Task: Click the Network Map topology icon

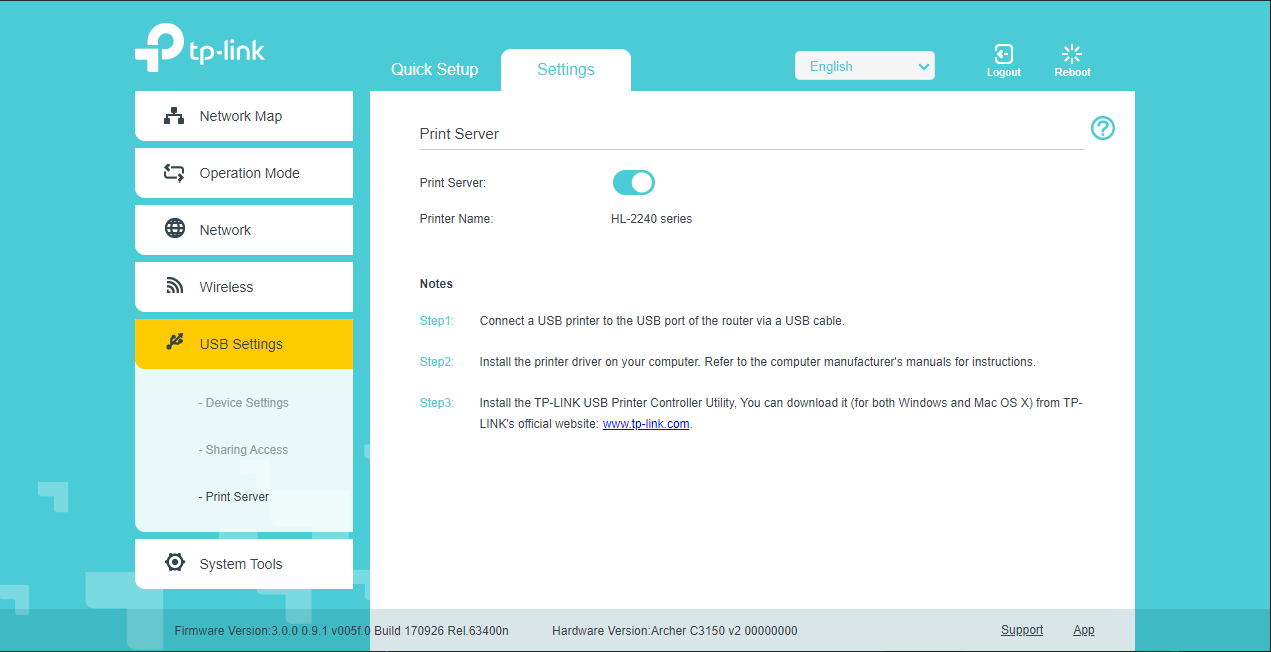Action: click(175, 116)
